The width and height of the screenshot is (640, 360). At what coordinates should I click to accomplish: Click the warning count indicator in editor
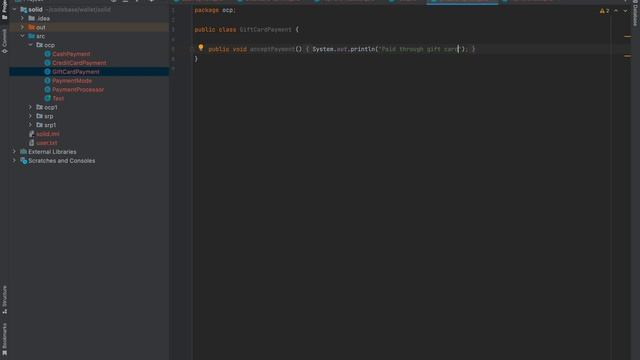pyautogui.click(x=604, y=11)
